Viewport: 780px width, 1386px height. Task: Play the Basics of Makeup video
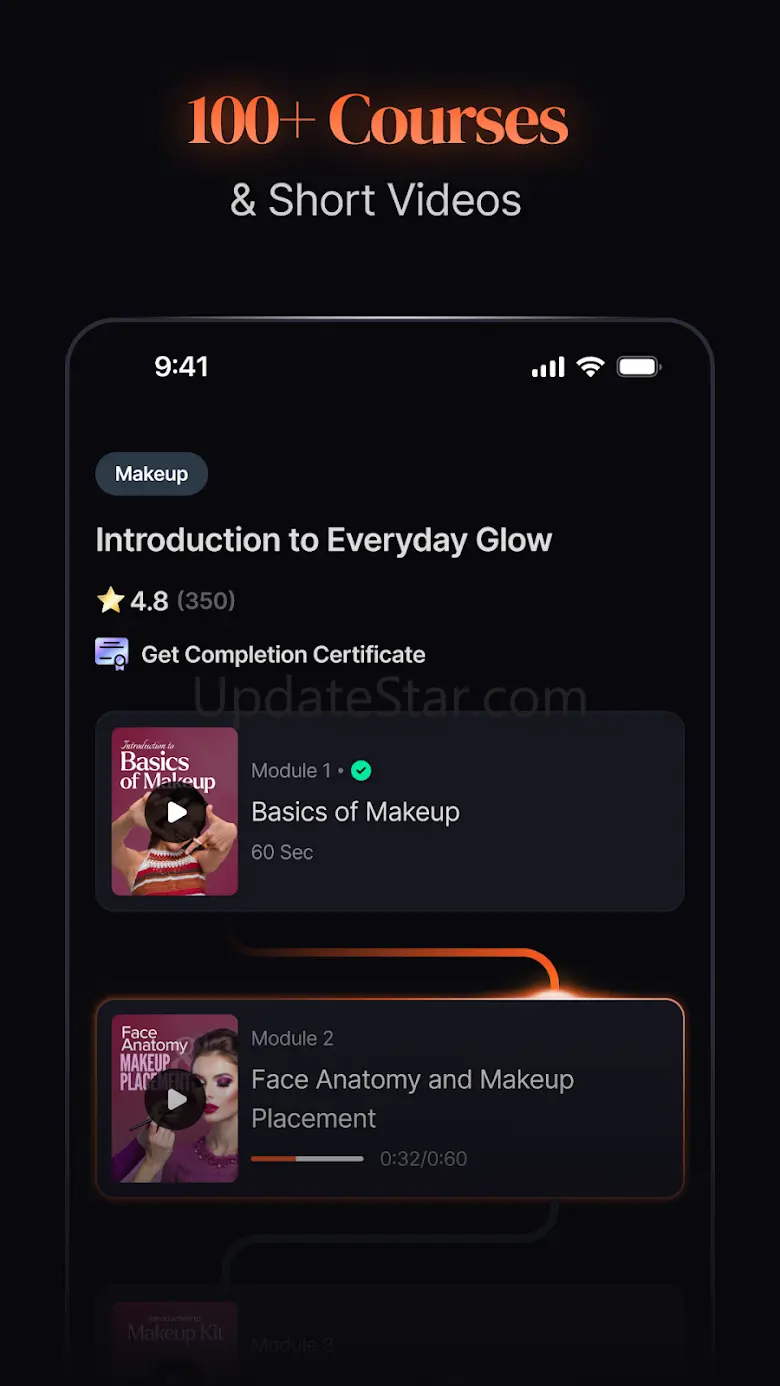175,812
